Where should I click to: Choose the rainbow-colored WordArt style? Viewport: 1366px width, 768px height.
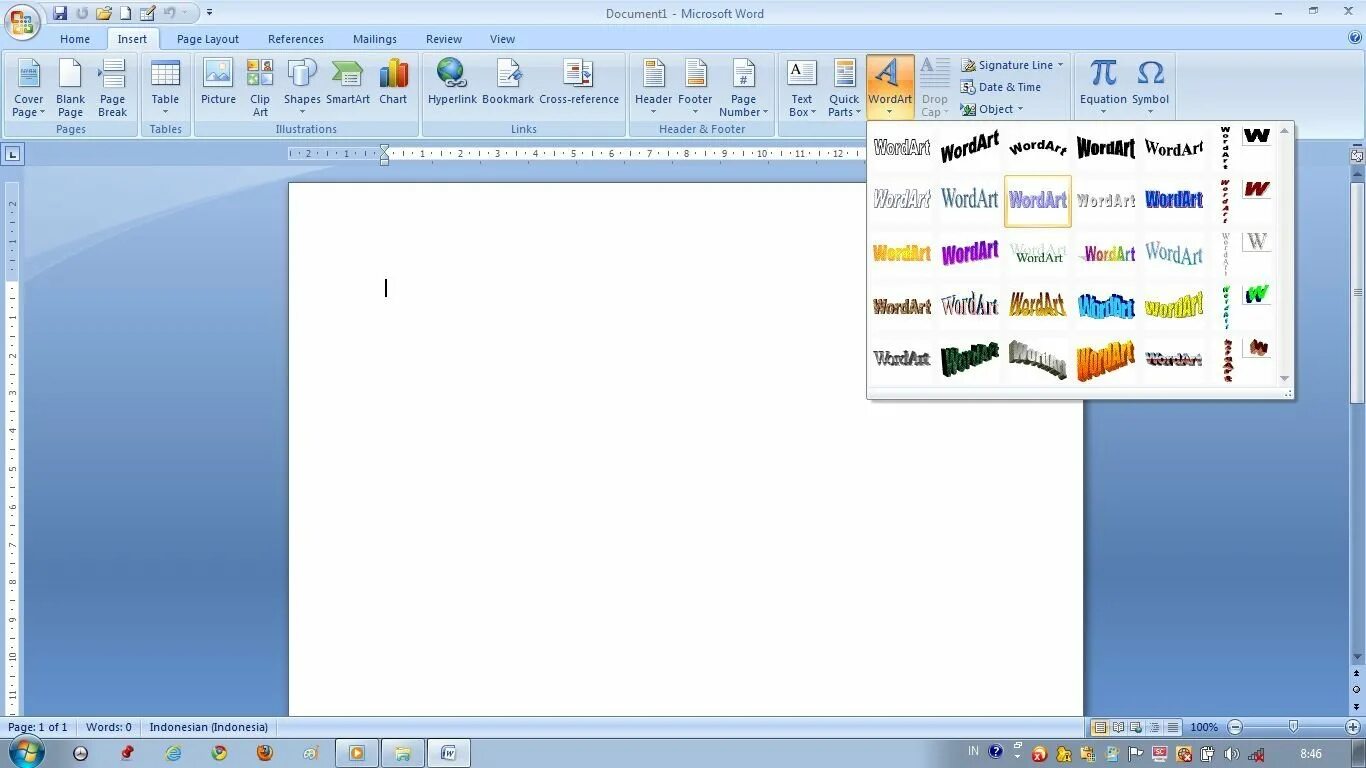[x=1106, y=253]
